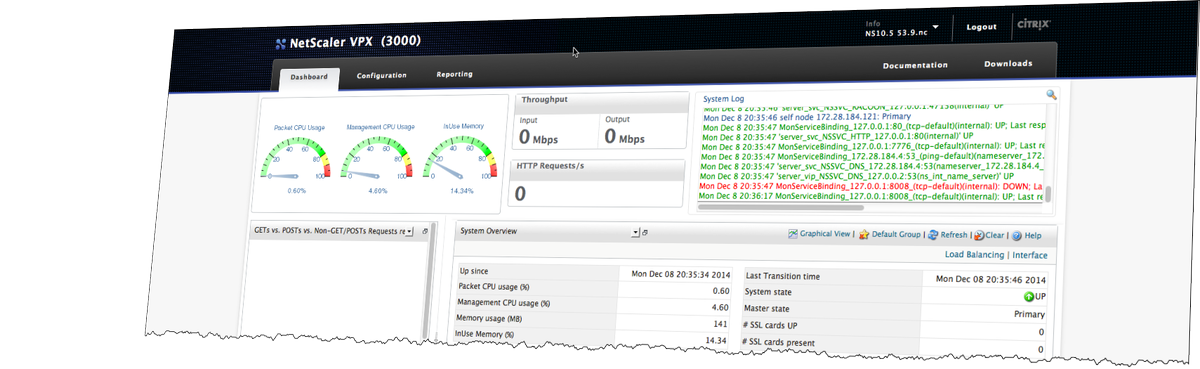Click the Refresh arrows icon
1200x369 pixels.
pos(932,236)
